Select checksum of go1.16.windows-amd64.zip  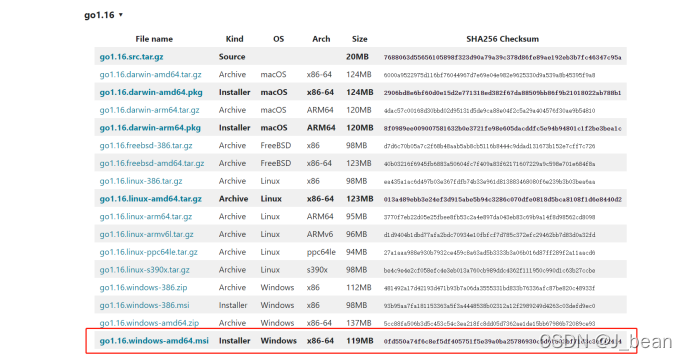489,324
